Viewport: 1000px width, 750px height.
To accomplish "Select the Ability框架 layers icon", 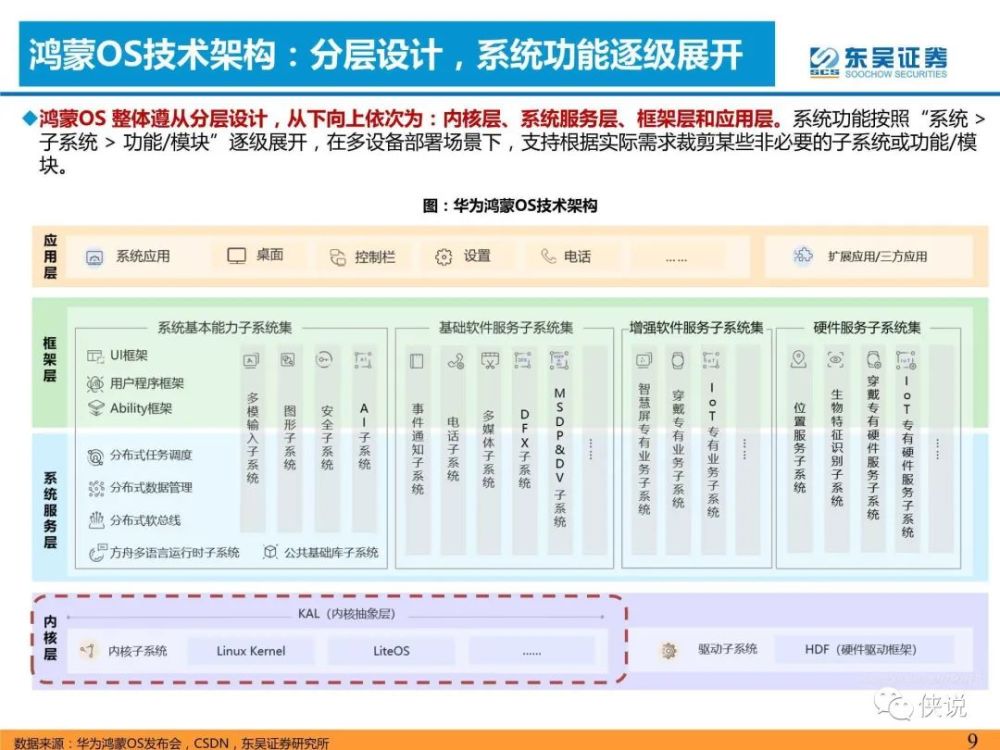I will pyautogui.click(x=96, y=408).
